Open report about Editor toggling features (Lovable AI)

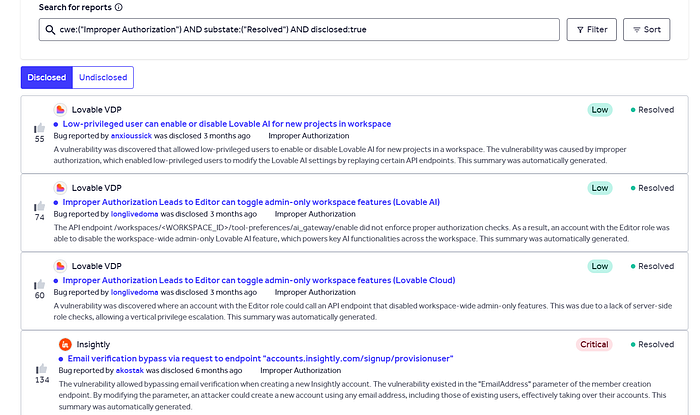[251, 202]
